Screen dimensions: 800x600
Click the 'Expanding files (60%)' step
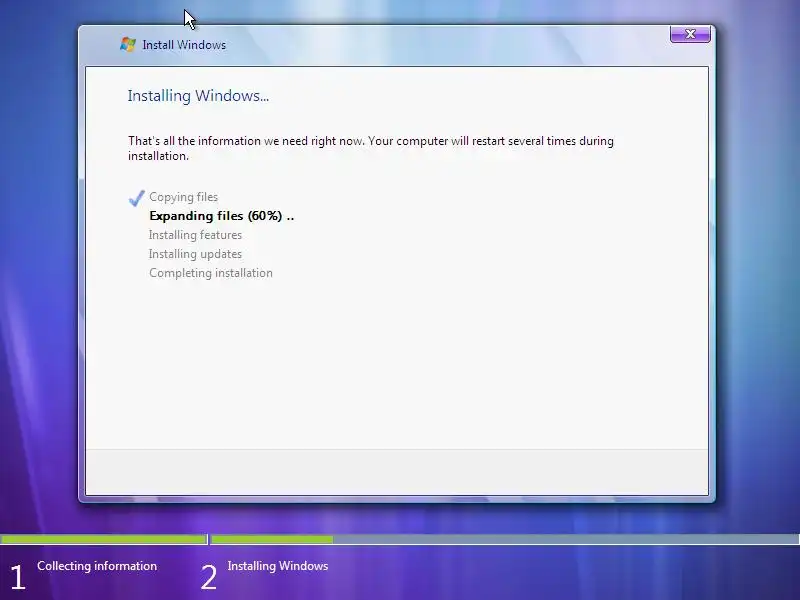[x=222, y=216]
